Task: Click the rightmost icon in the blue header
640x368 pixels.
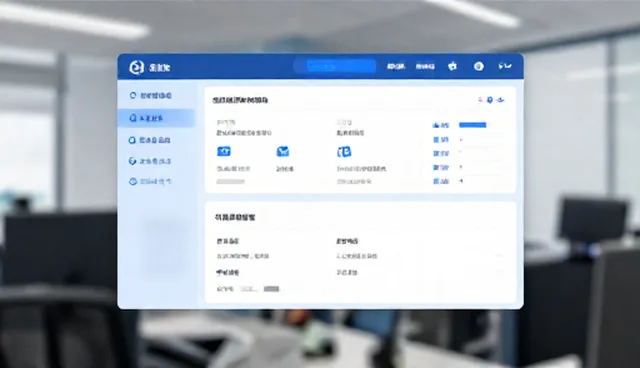Action: (505, 66)
